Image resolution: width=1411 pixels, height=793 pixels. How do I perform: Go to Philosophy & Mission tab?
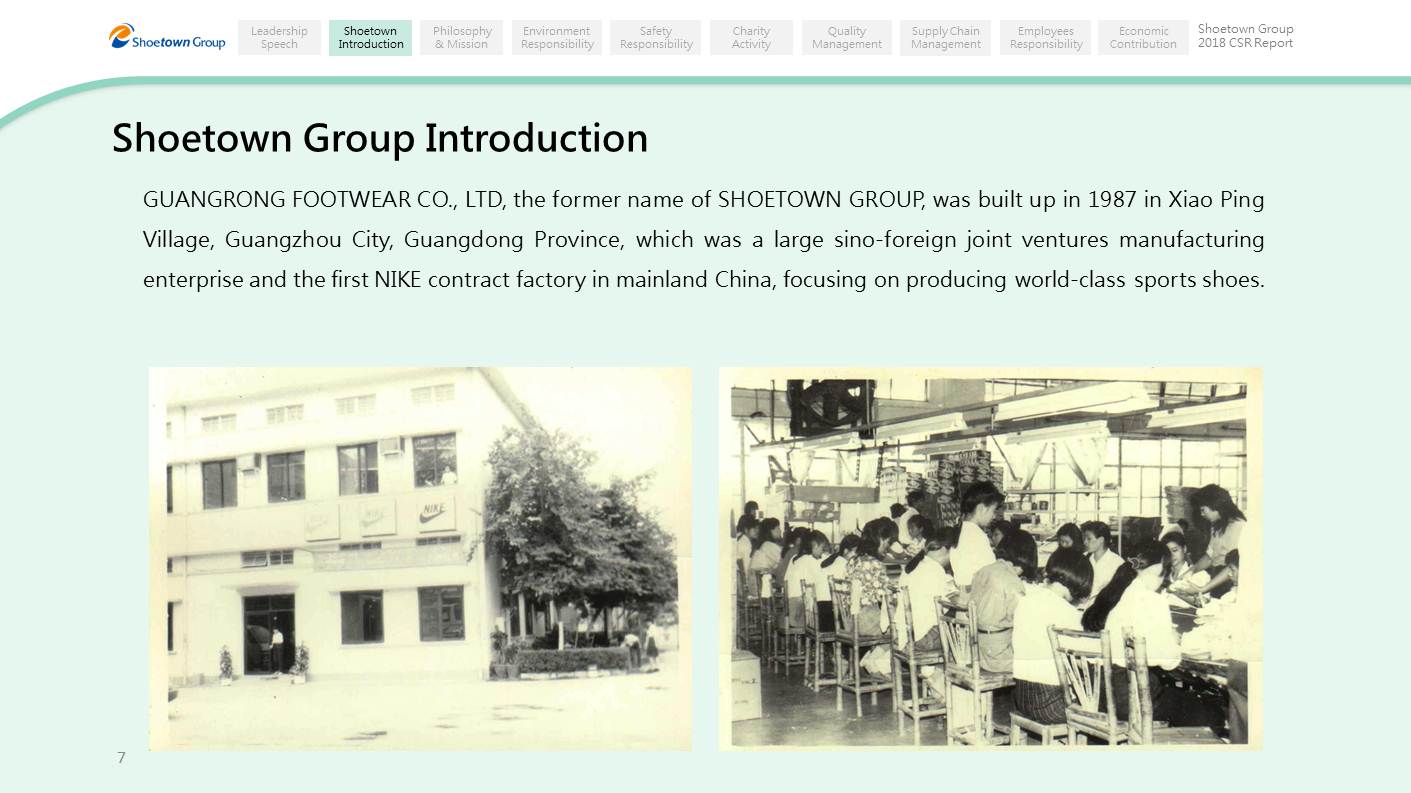462,38
